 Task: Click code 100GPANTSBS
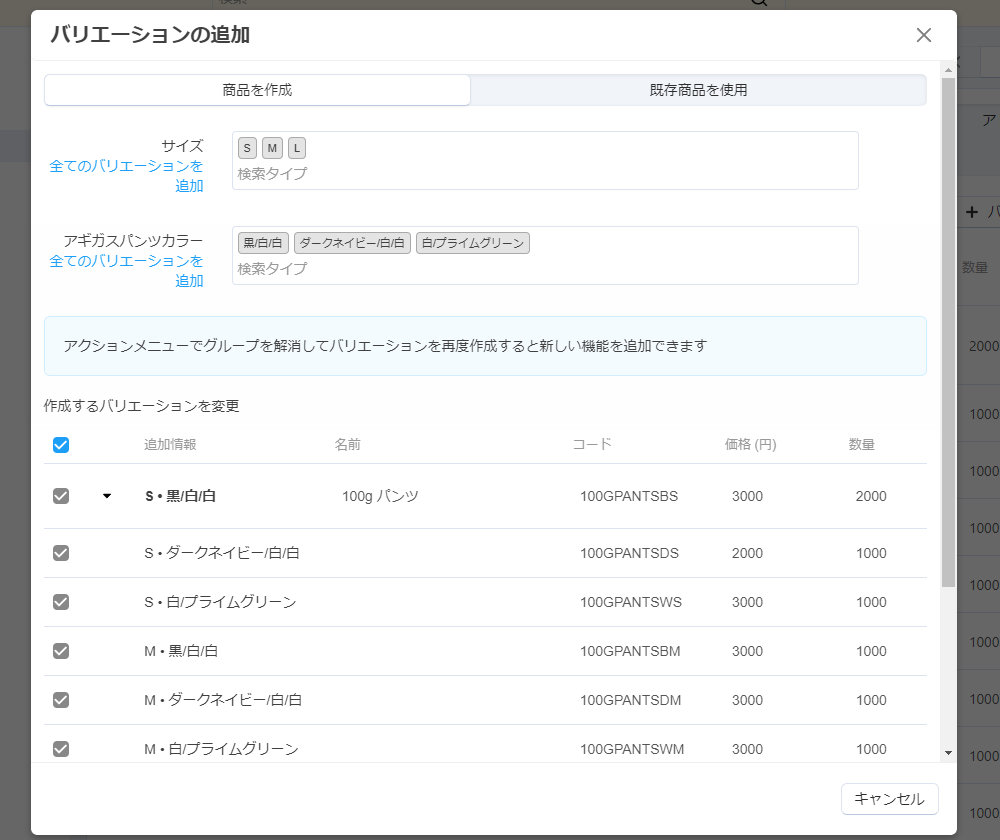click(x=629, y=496)
